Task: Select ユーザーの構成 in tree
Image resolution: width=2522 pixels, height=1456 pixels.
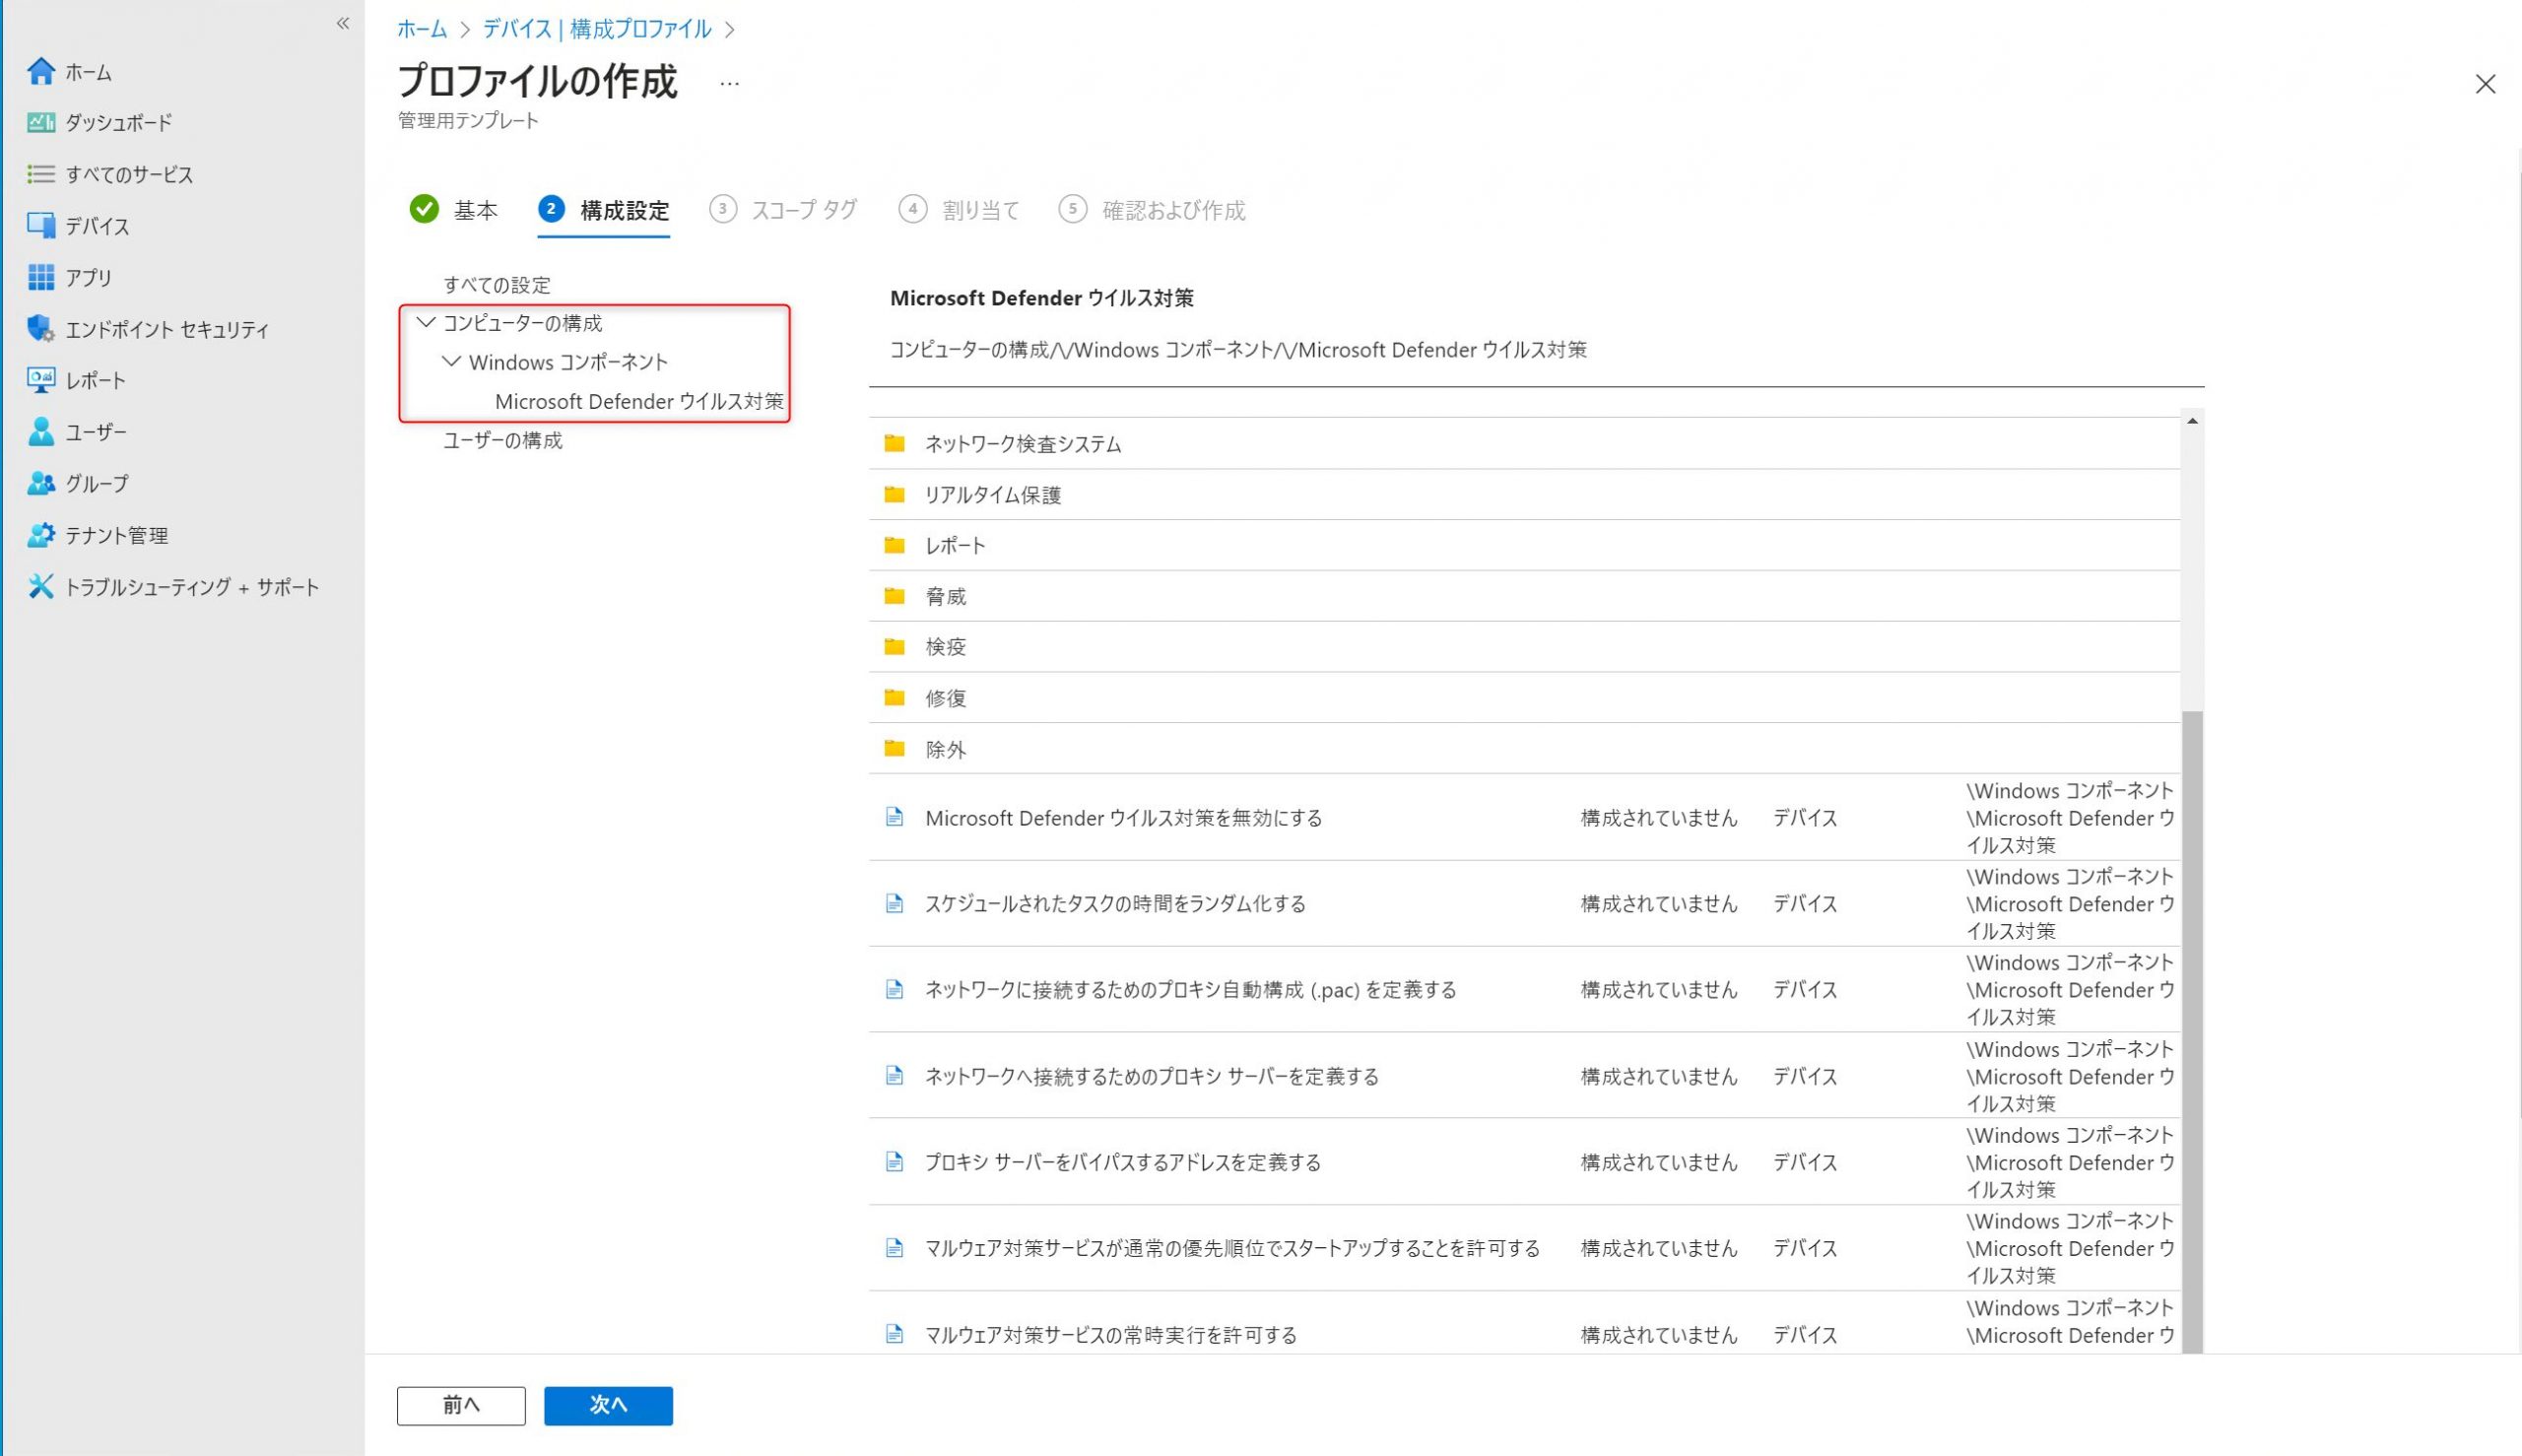Action: [503, 441]
